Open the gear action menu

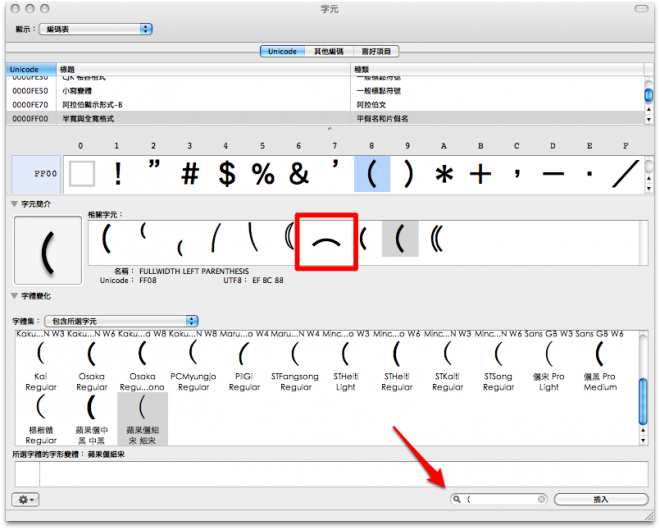click(x=25, y=498)
